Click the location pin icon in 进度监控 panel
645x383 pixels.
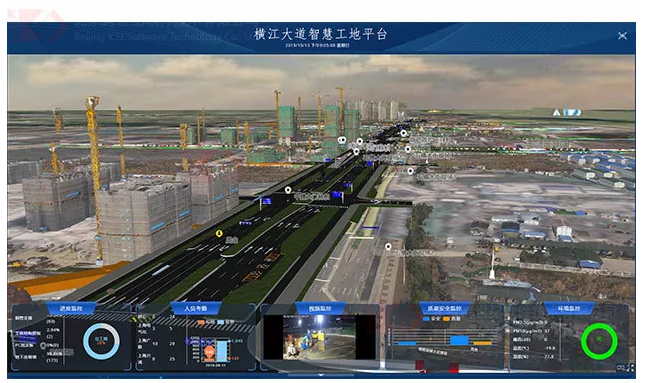[42, 346]
